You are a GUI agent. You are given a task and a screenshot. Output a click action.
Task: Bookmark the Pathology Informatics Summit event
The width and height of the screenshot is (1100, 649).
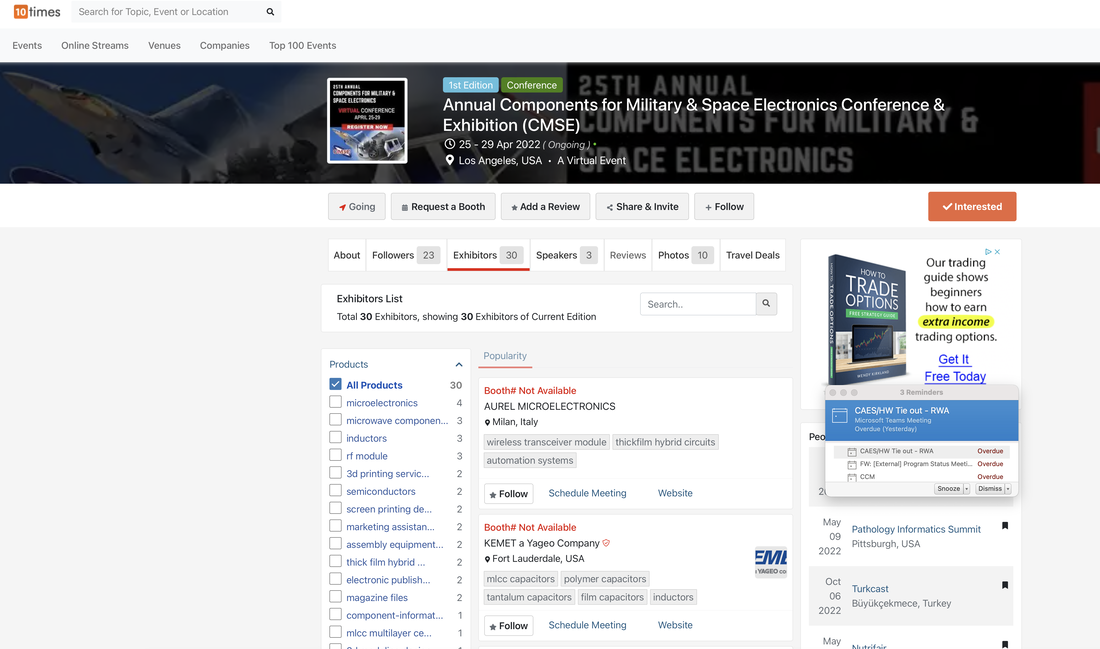point(1005,526)
